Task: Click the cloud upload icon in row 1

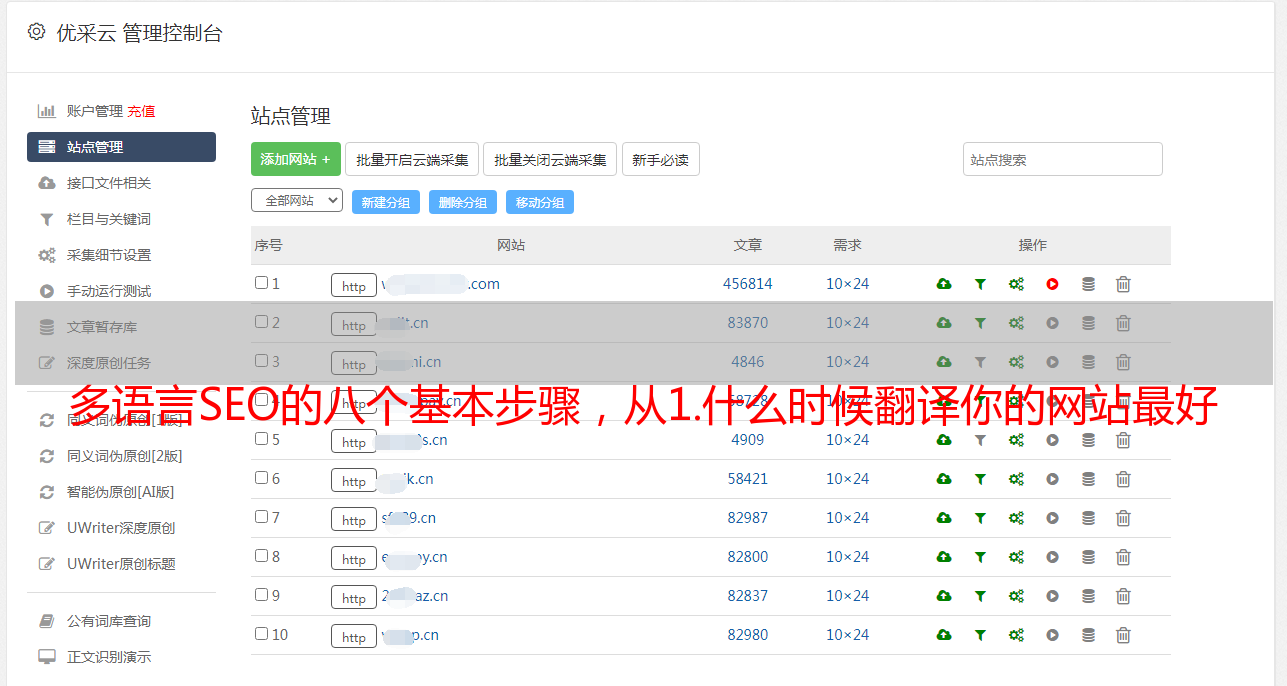Action: [944, 284]
